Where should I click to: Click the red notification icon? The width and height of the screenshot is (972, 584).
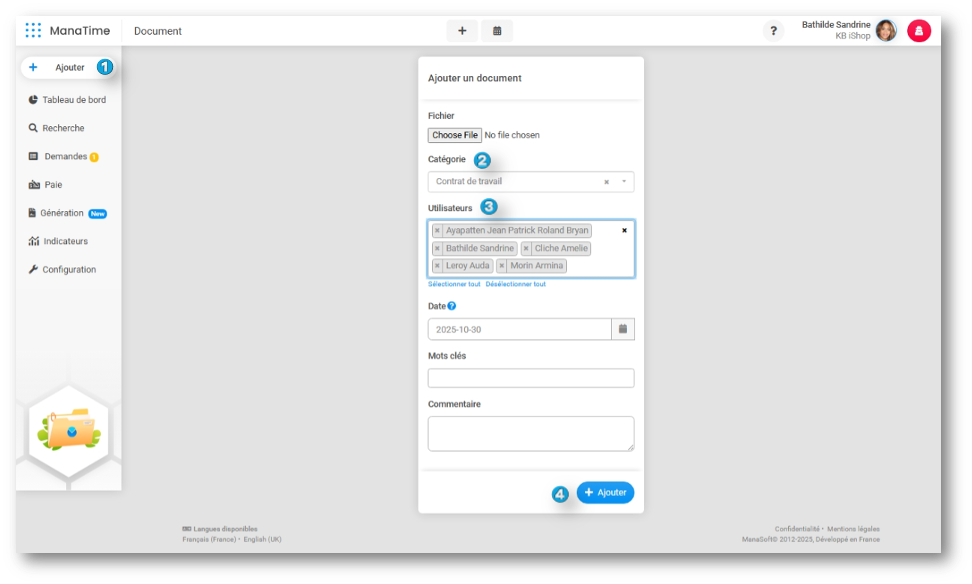[918, 31]
